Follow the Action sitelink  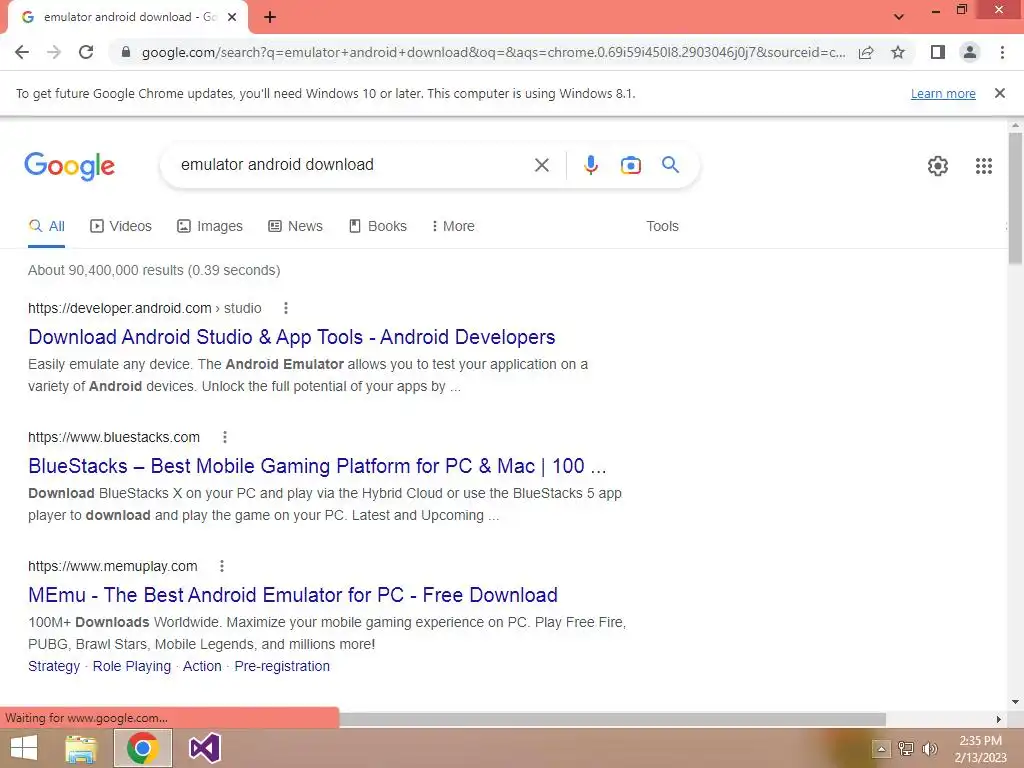[x=202, y=666]
